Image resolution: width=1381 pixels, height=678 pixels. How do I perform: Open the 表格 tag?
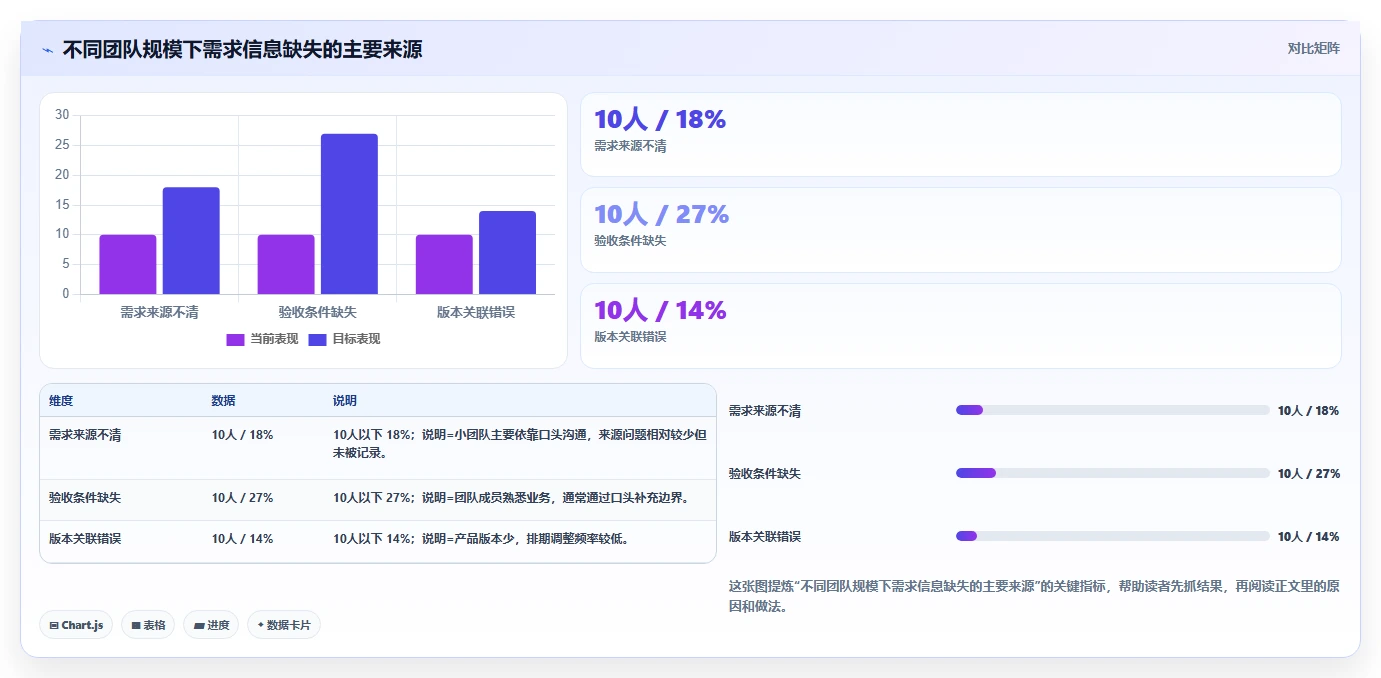[148, 625]
